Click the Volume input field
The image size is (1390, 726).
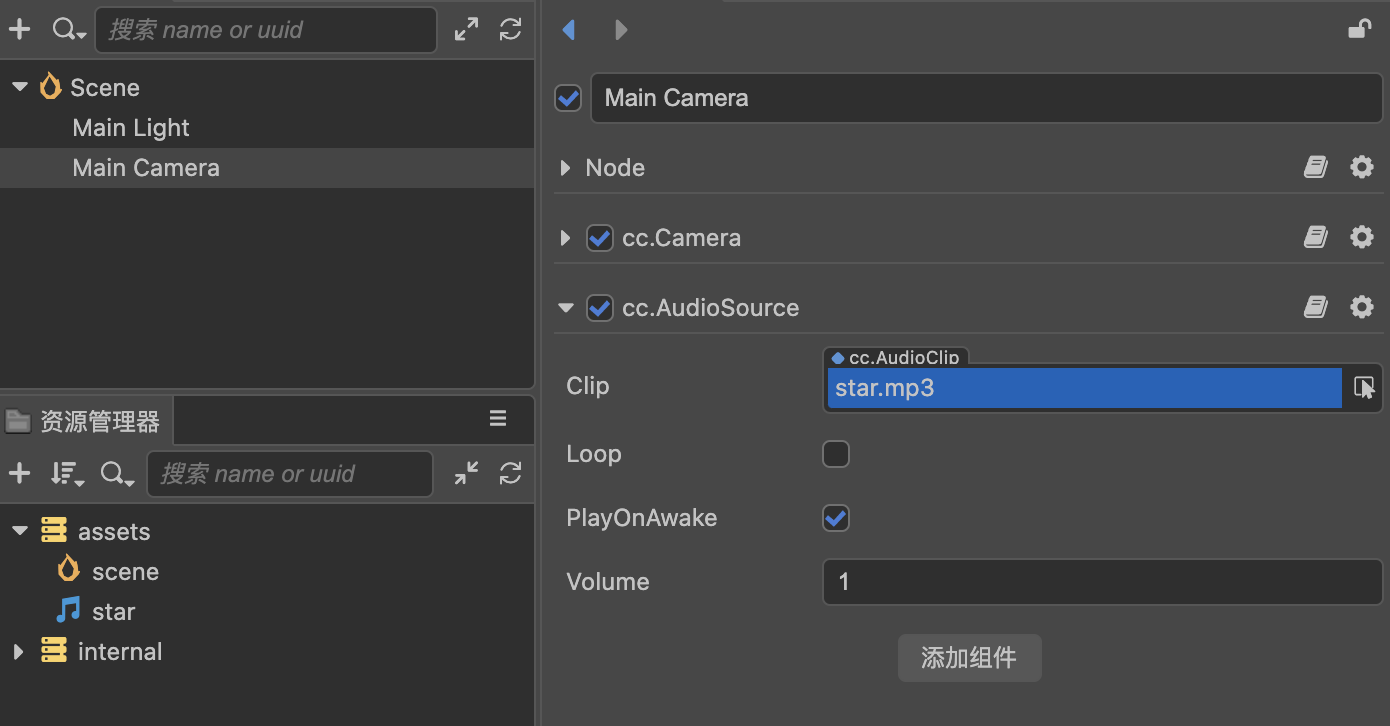pyautogui.click(x=1102, y=582)
